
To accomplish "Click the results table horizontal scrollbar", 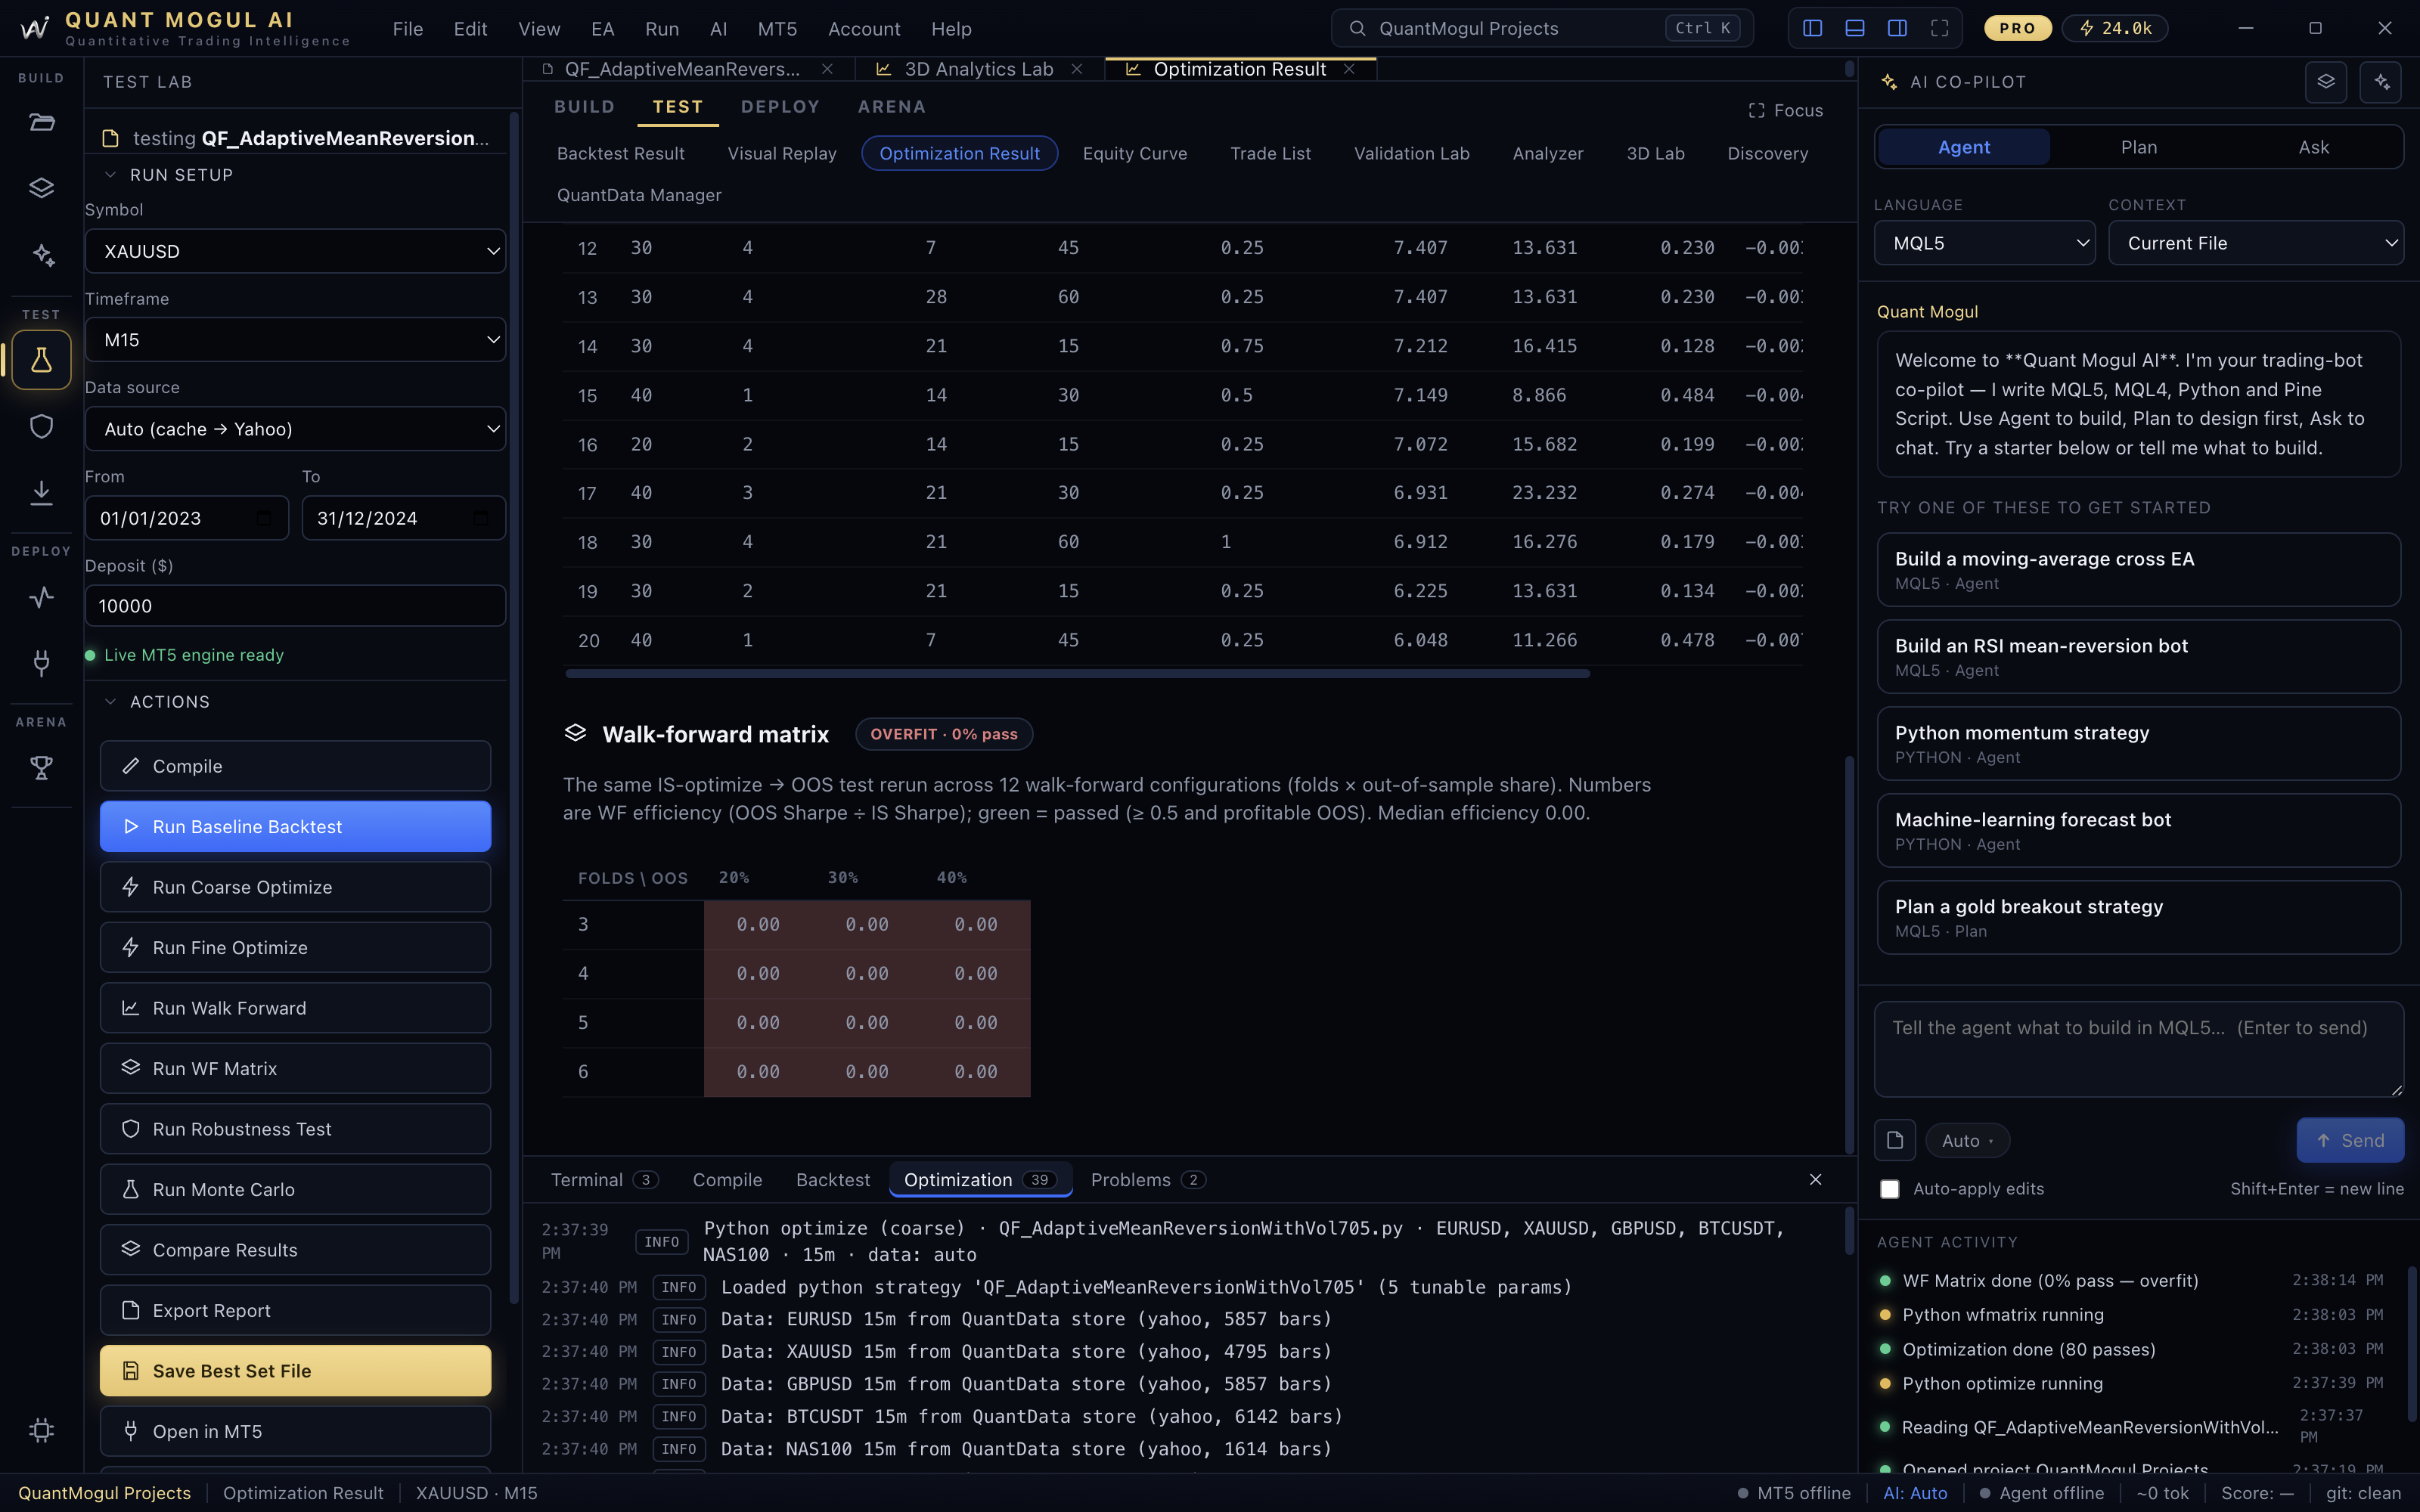I will point(1077,674).
